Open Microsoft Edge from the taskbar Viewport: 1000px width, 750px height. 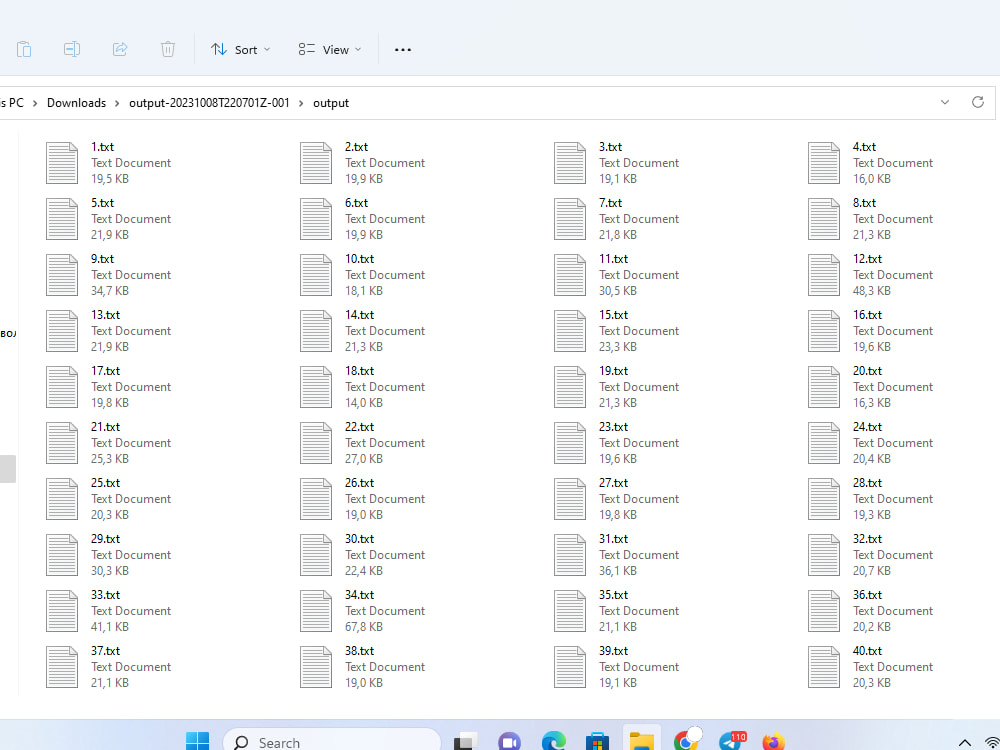coord(553,741)
